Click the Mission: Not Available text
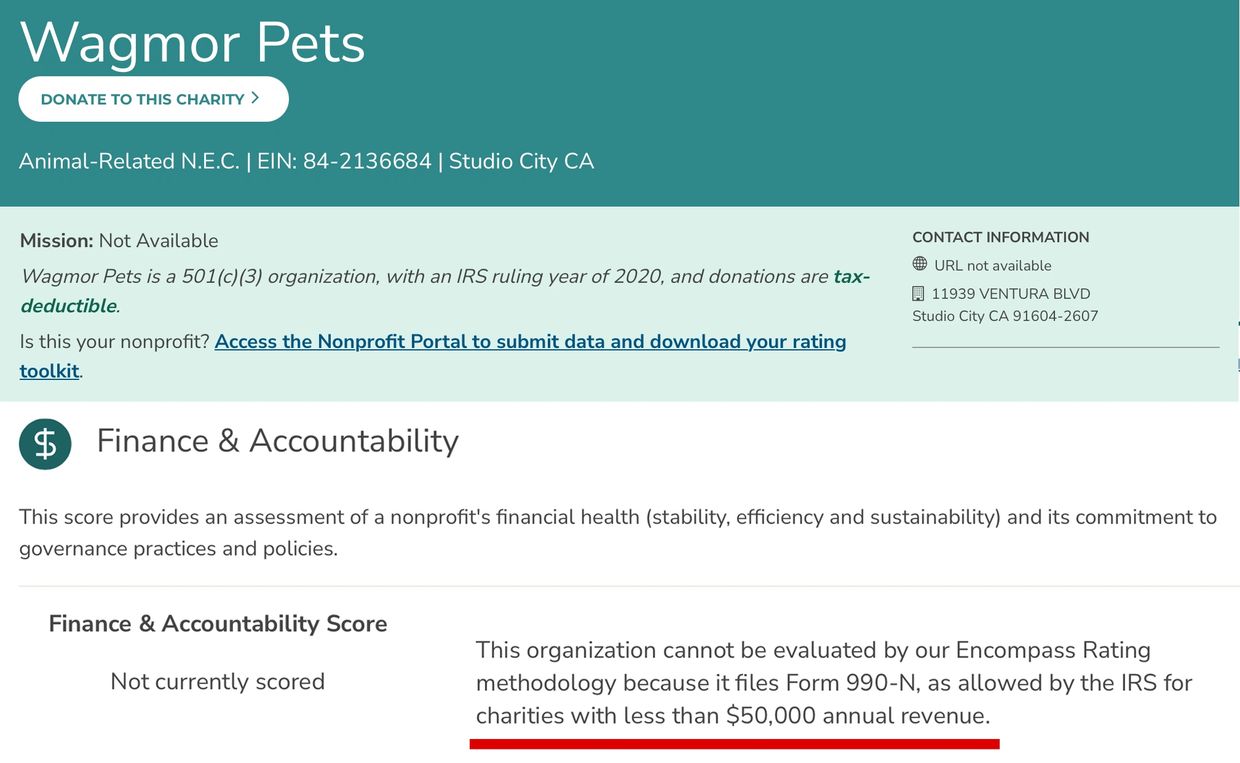Image resolution: width=1240 pixels, height=763 pixels. (118, 240)
